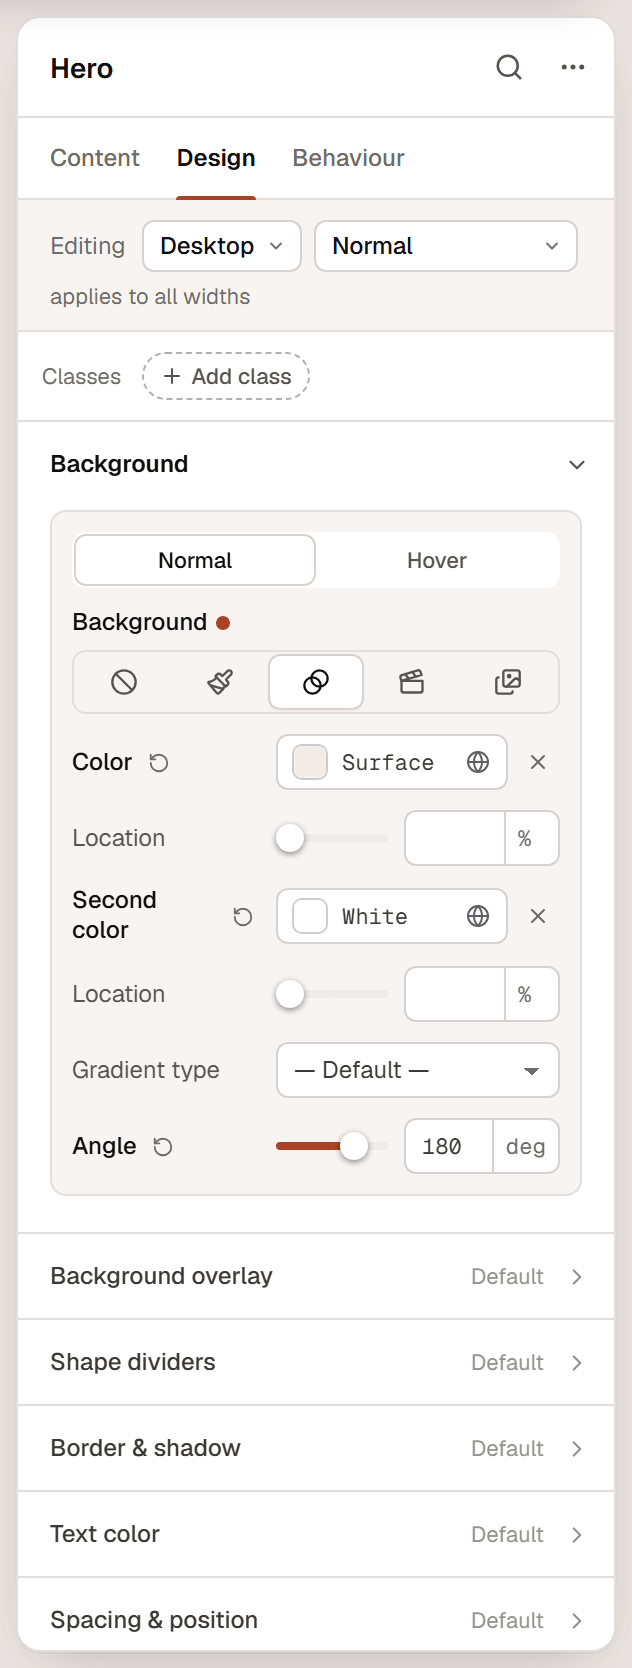The image size is (632, 1668).
Task: Expand the Shape dividers section
Action: 316,1362
